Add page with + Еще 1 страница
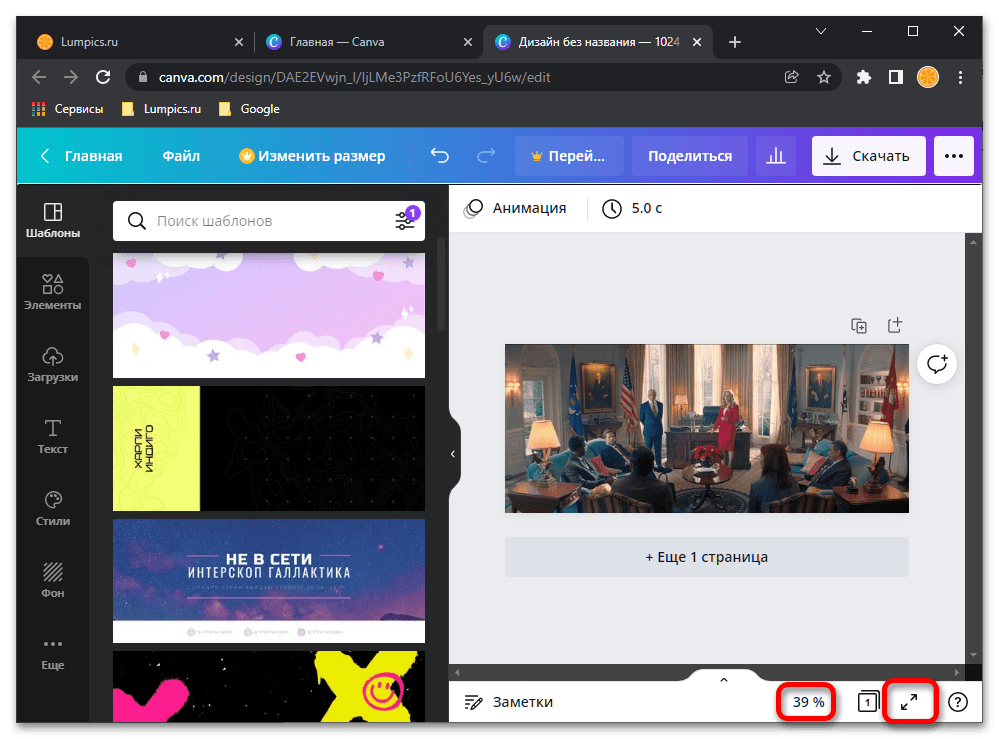The height and width of the screenshot is (739, 999). [x=707, y=557]
